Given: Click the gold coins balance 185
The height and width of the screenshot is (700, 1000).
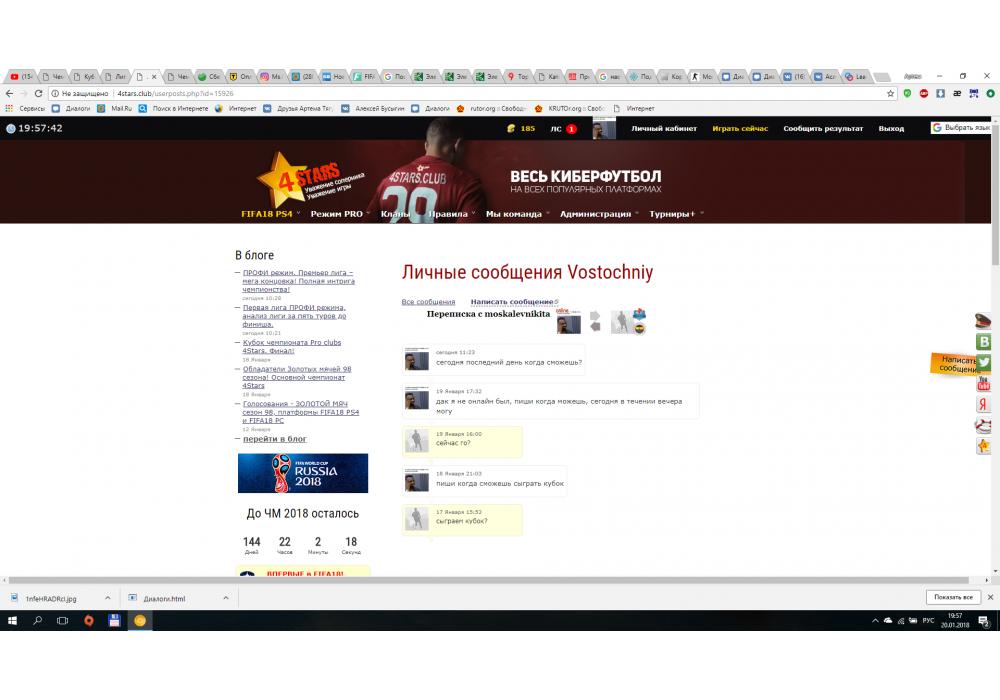Looking at the screenshot, I should pos(520,128).
